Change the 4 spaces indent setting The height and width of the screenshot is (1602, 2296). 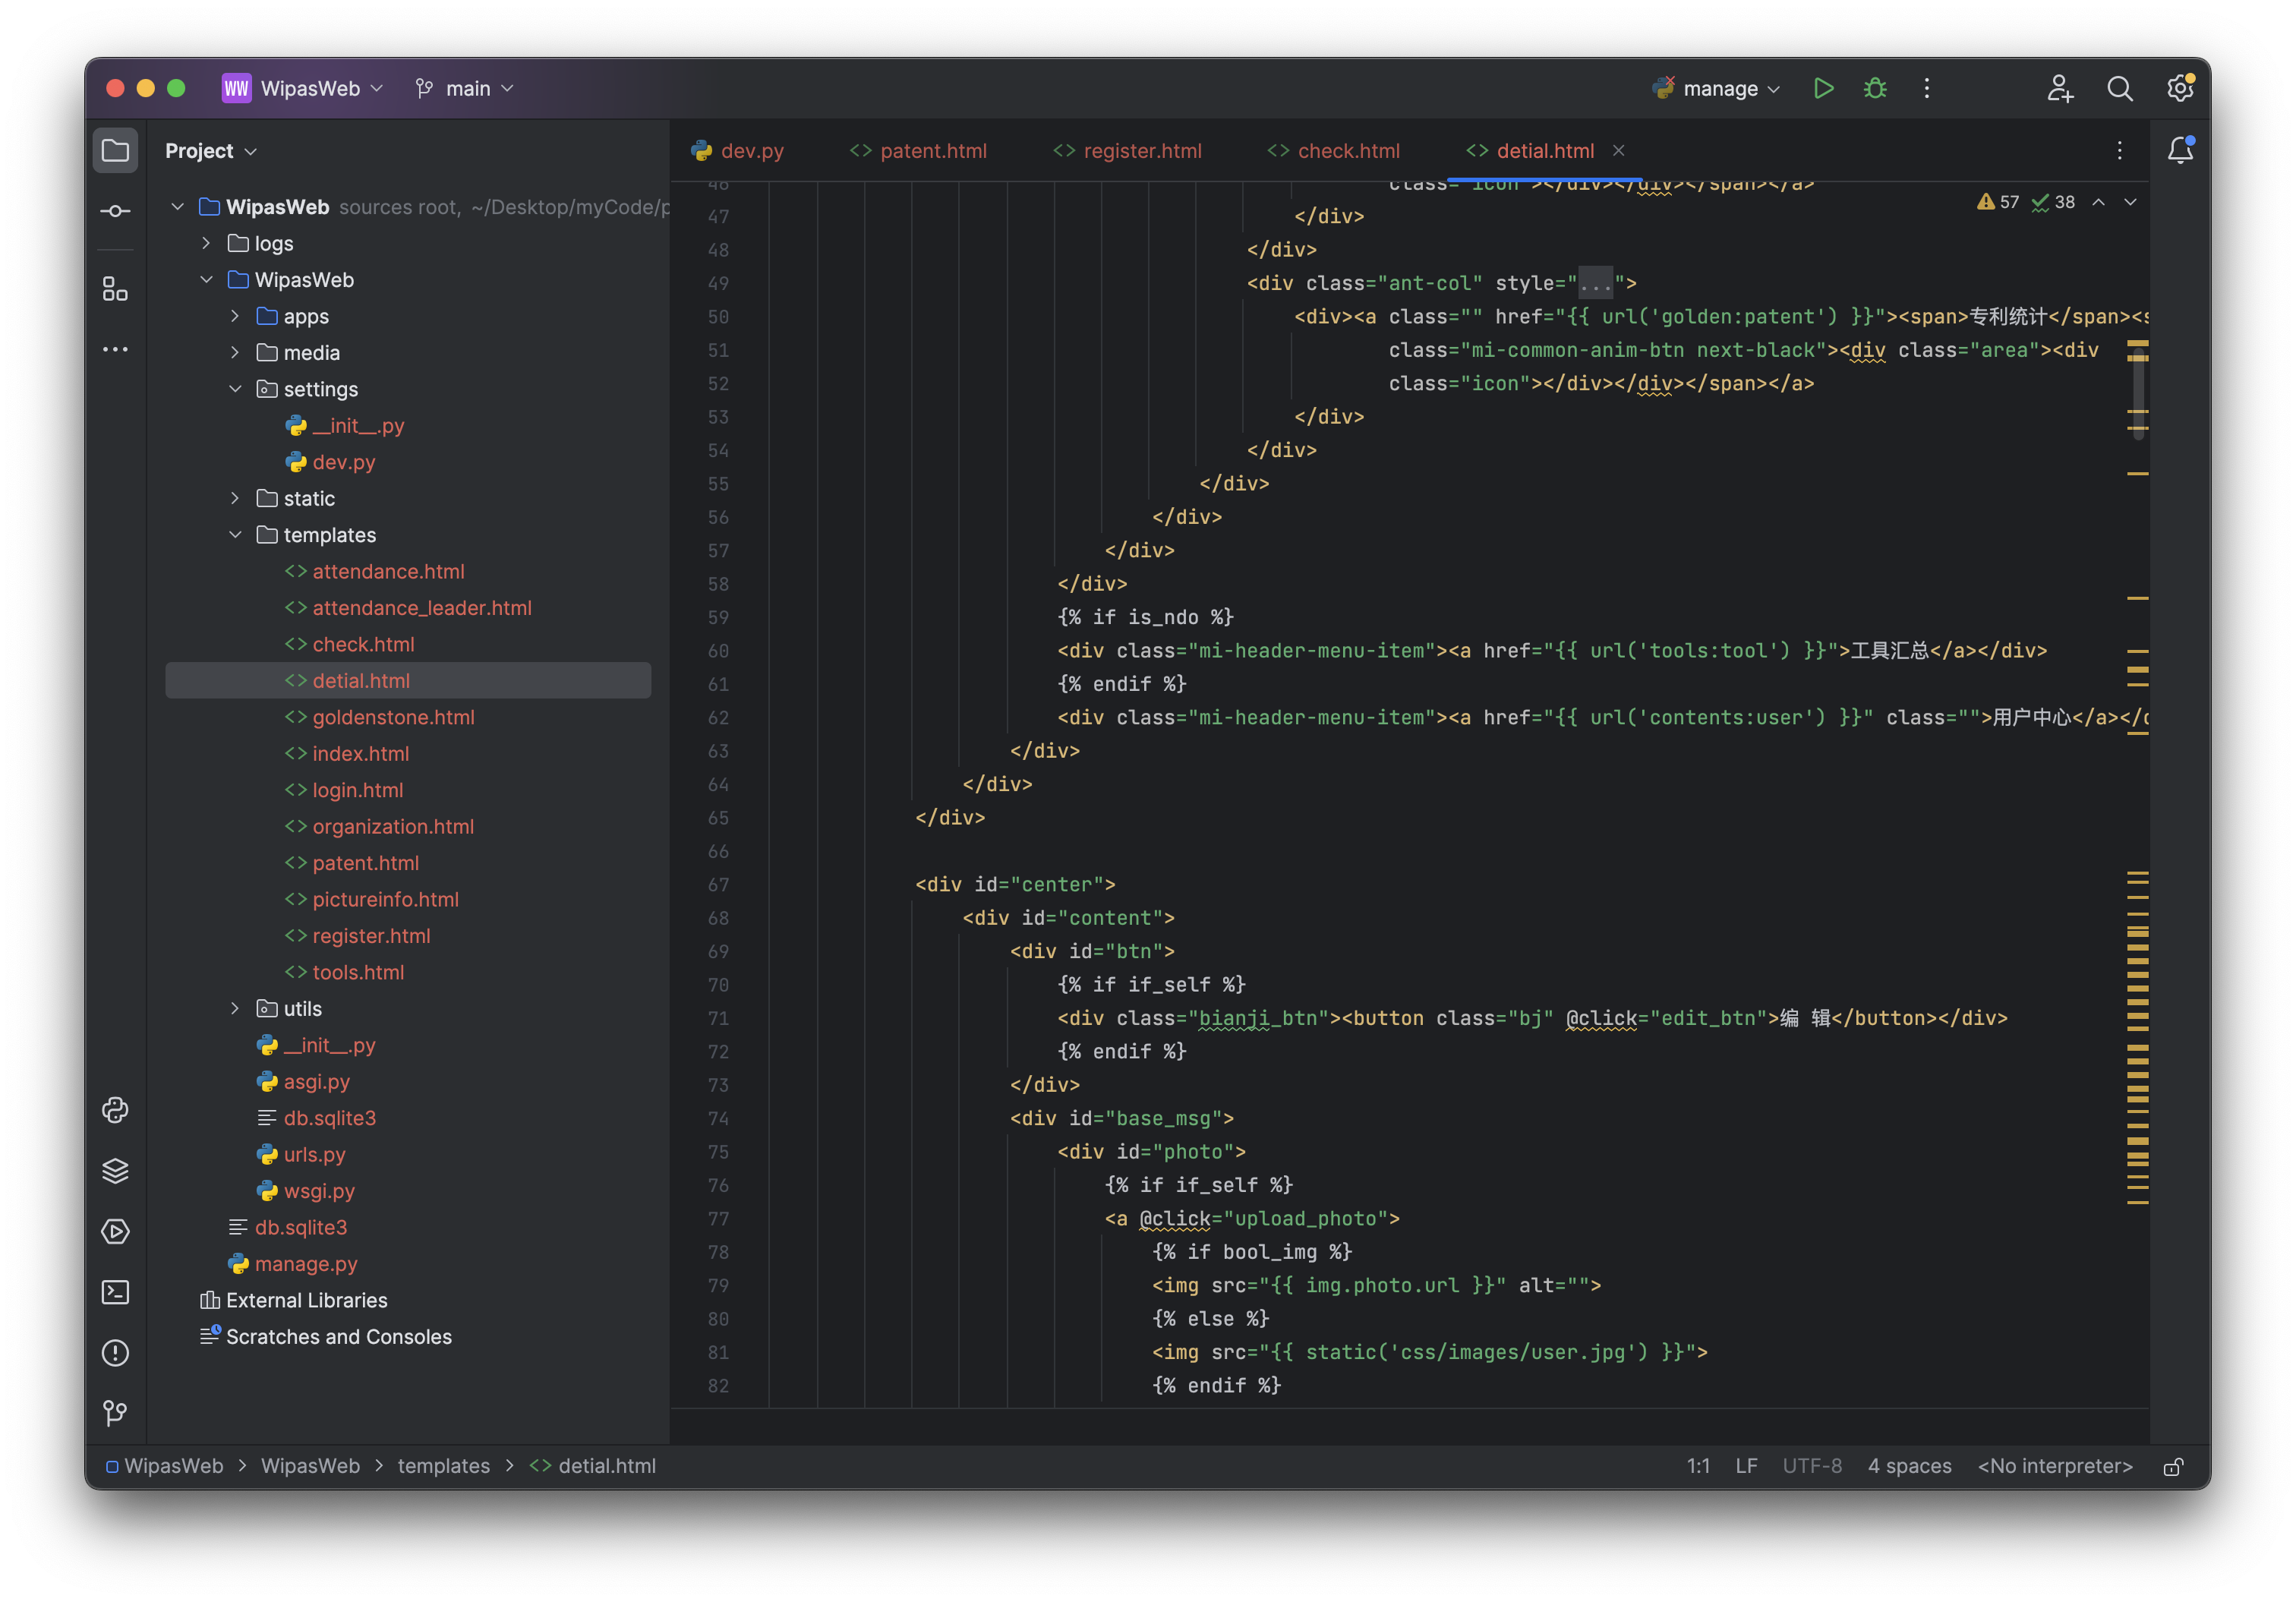pos(1909,1467)
